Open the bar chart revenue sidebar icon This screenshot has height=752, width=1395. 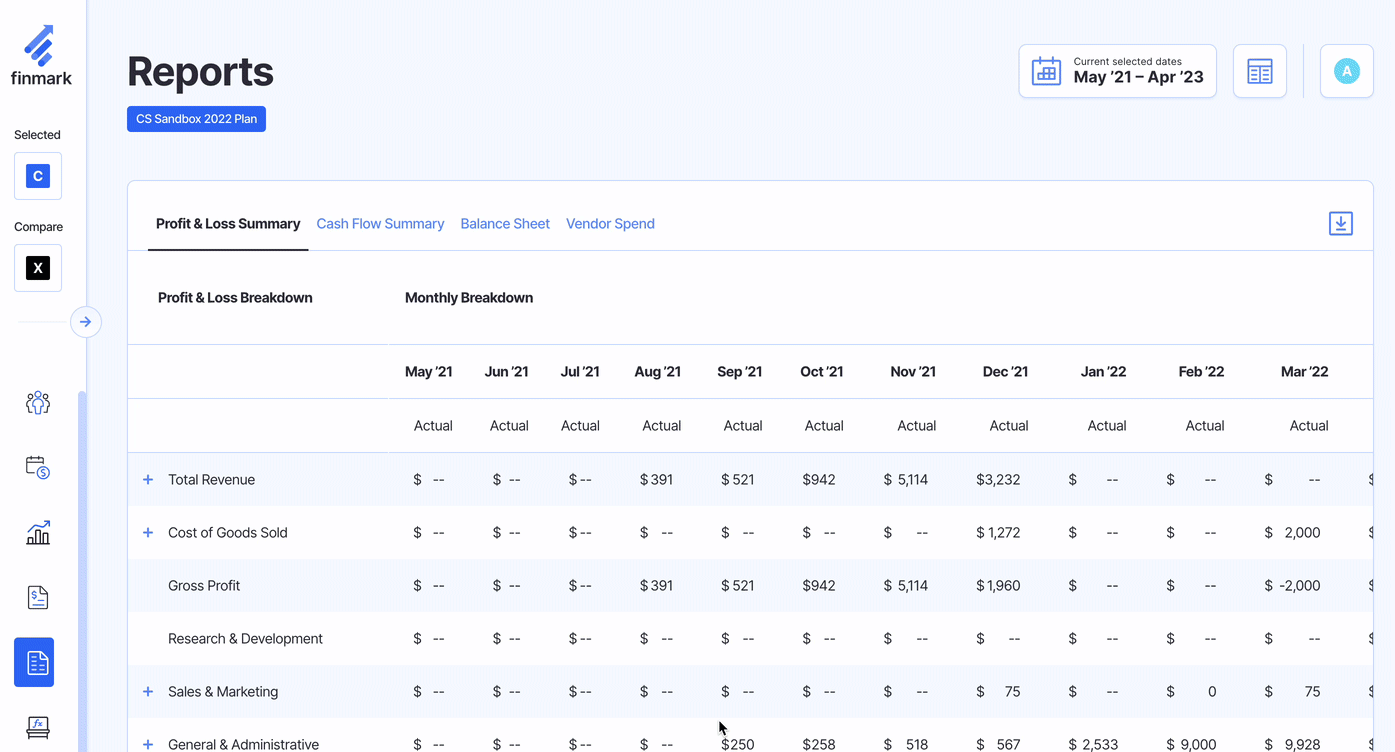point(38,533)
